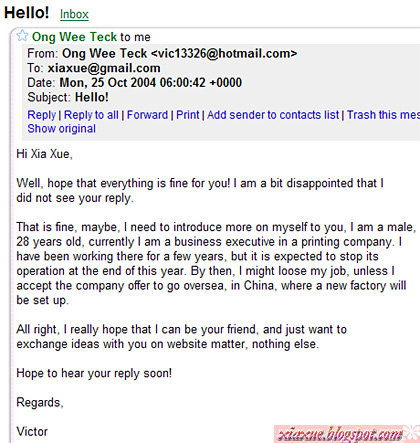Add sender to contacts list
The image size is (420, 443).
point(273,115)
